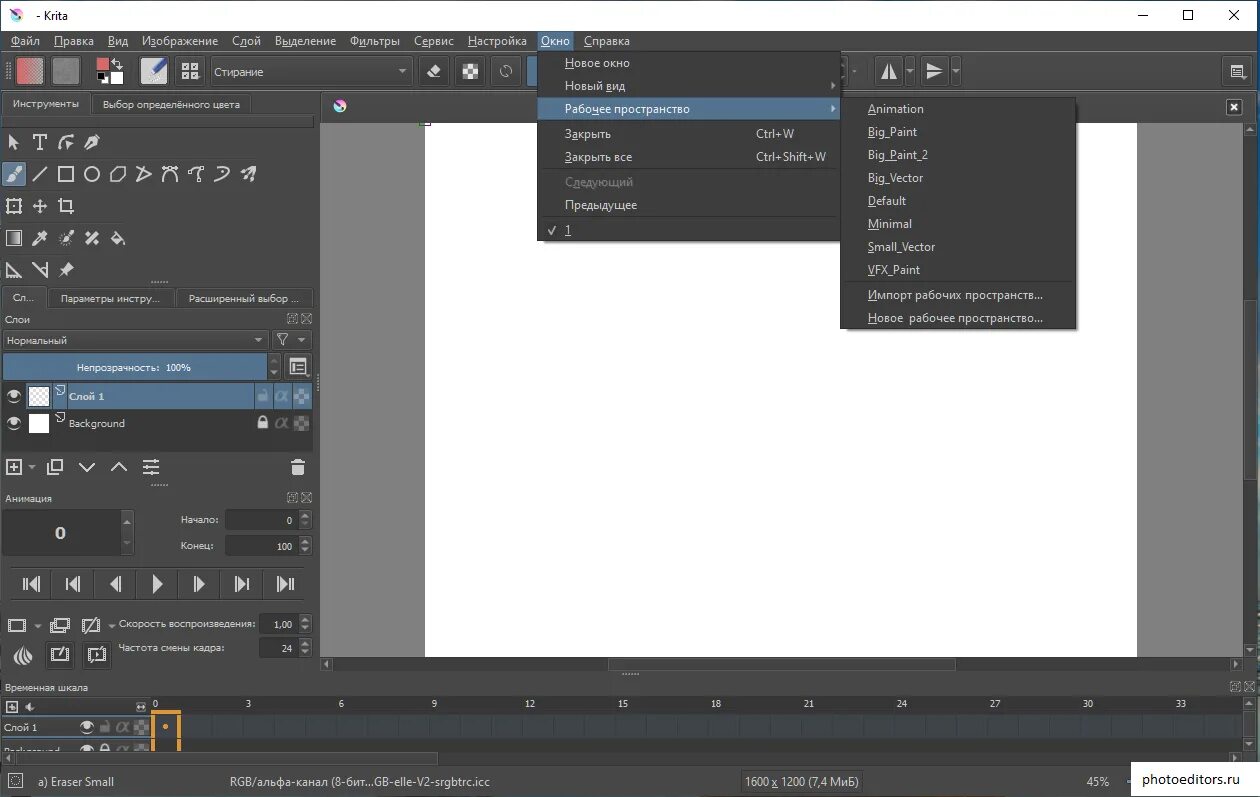Open horizontal mirror options arrow
1260x797 pixels.
point(909,71)
